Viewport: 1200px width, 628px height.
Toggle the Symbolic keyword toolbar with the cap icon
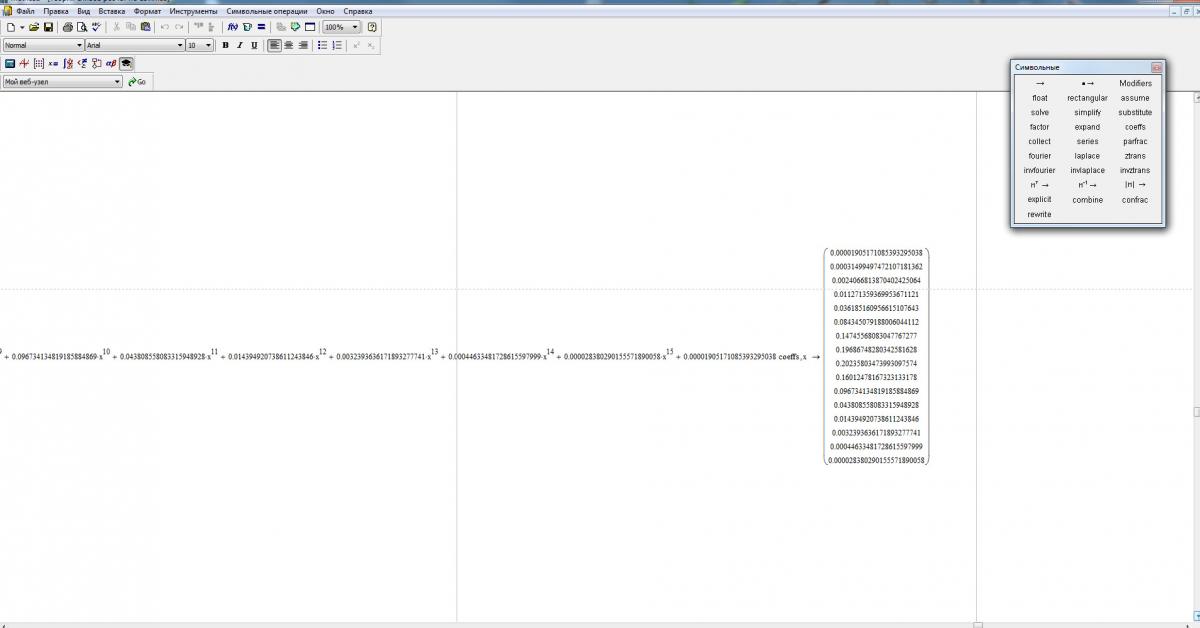(126, 63)
